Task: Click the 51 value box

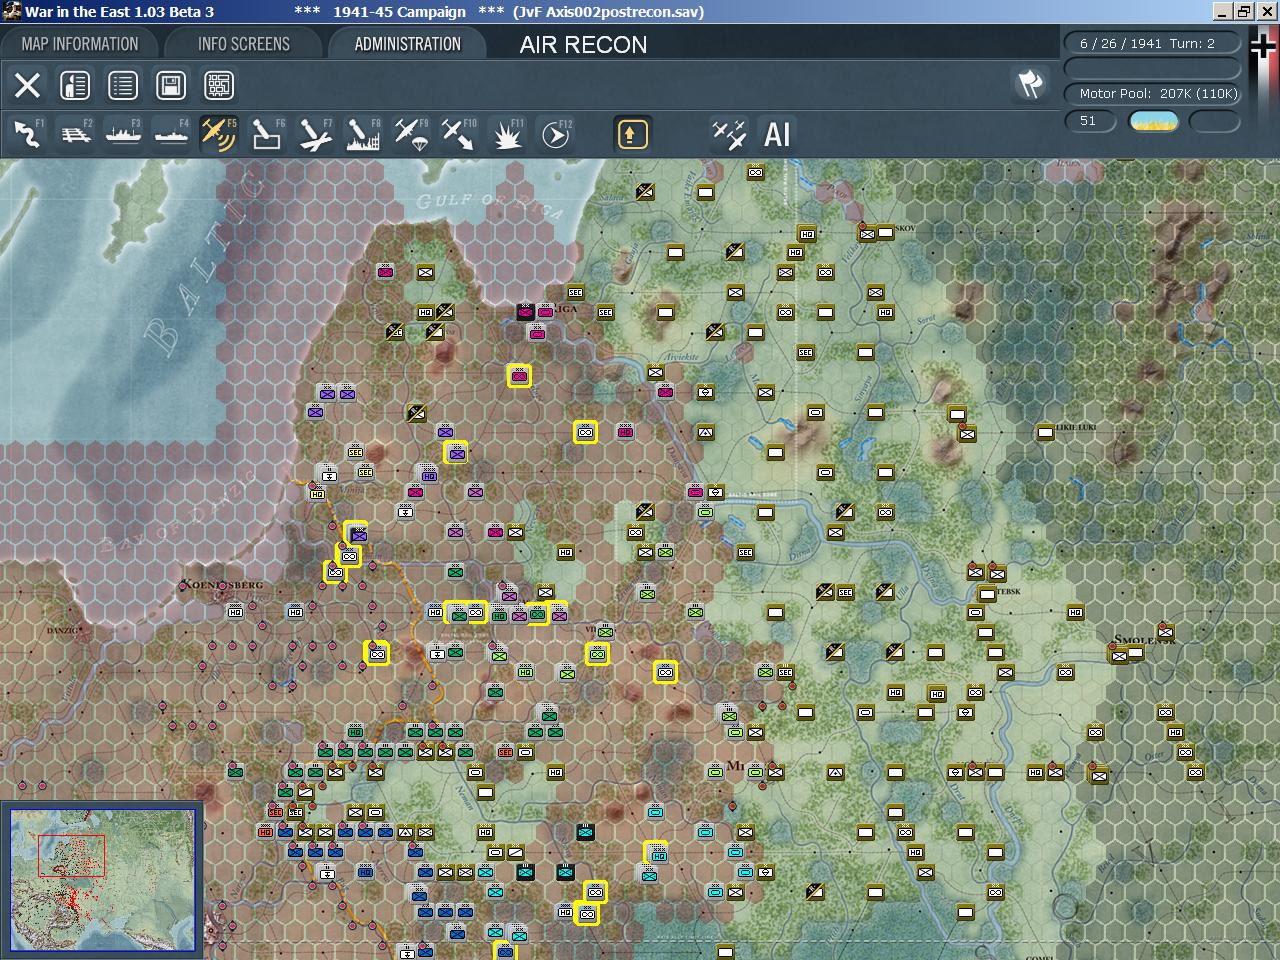Action: click(x=1089, y=121)
